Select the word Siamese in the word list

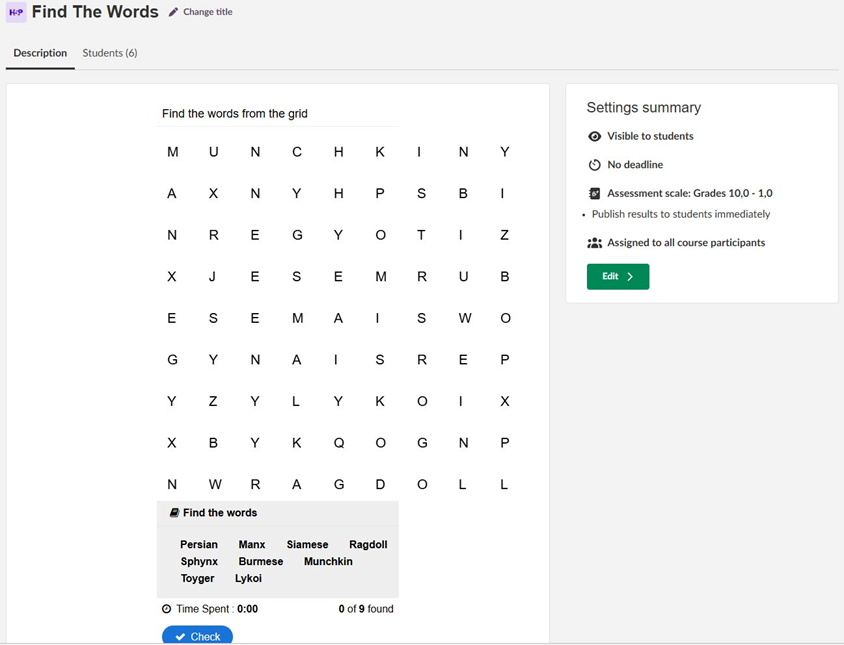[x=307, y=544]
